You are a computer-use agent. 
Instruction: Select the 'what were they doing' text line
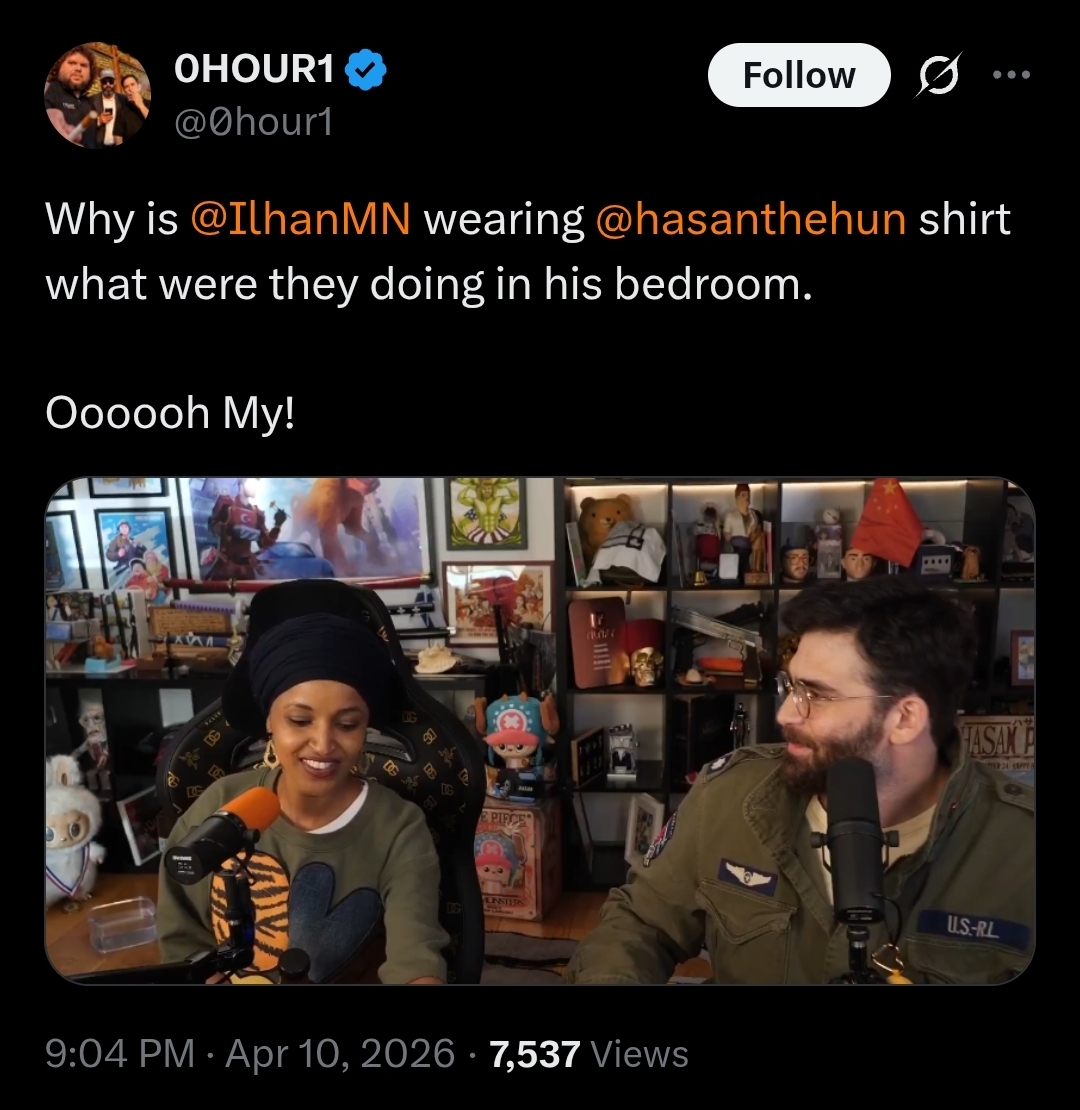[x=429, y=285]
